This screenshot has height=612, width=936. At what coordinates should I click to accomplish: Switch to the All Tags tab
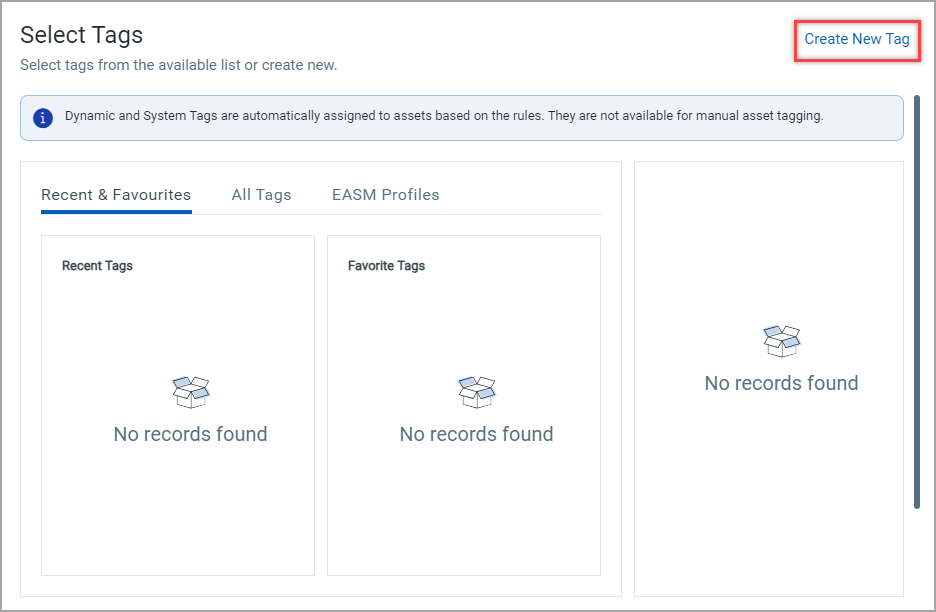pos(261,195)
